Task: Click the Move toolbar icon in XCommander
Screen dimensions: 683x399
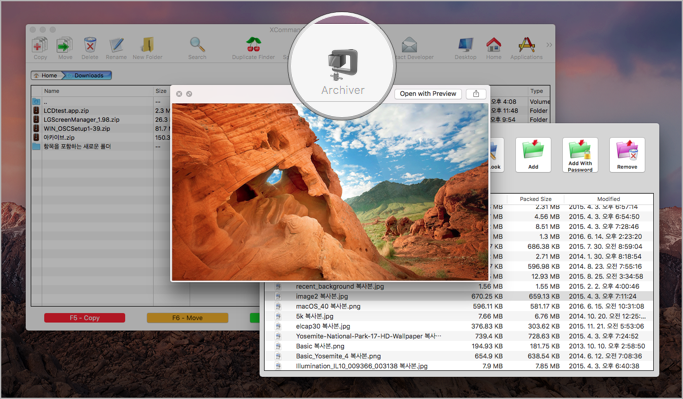Action: pyautogui.click(x=65, y=45)
